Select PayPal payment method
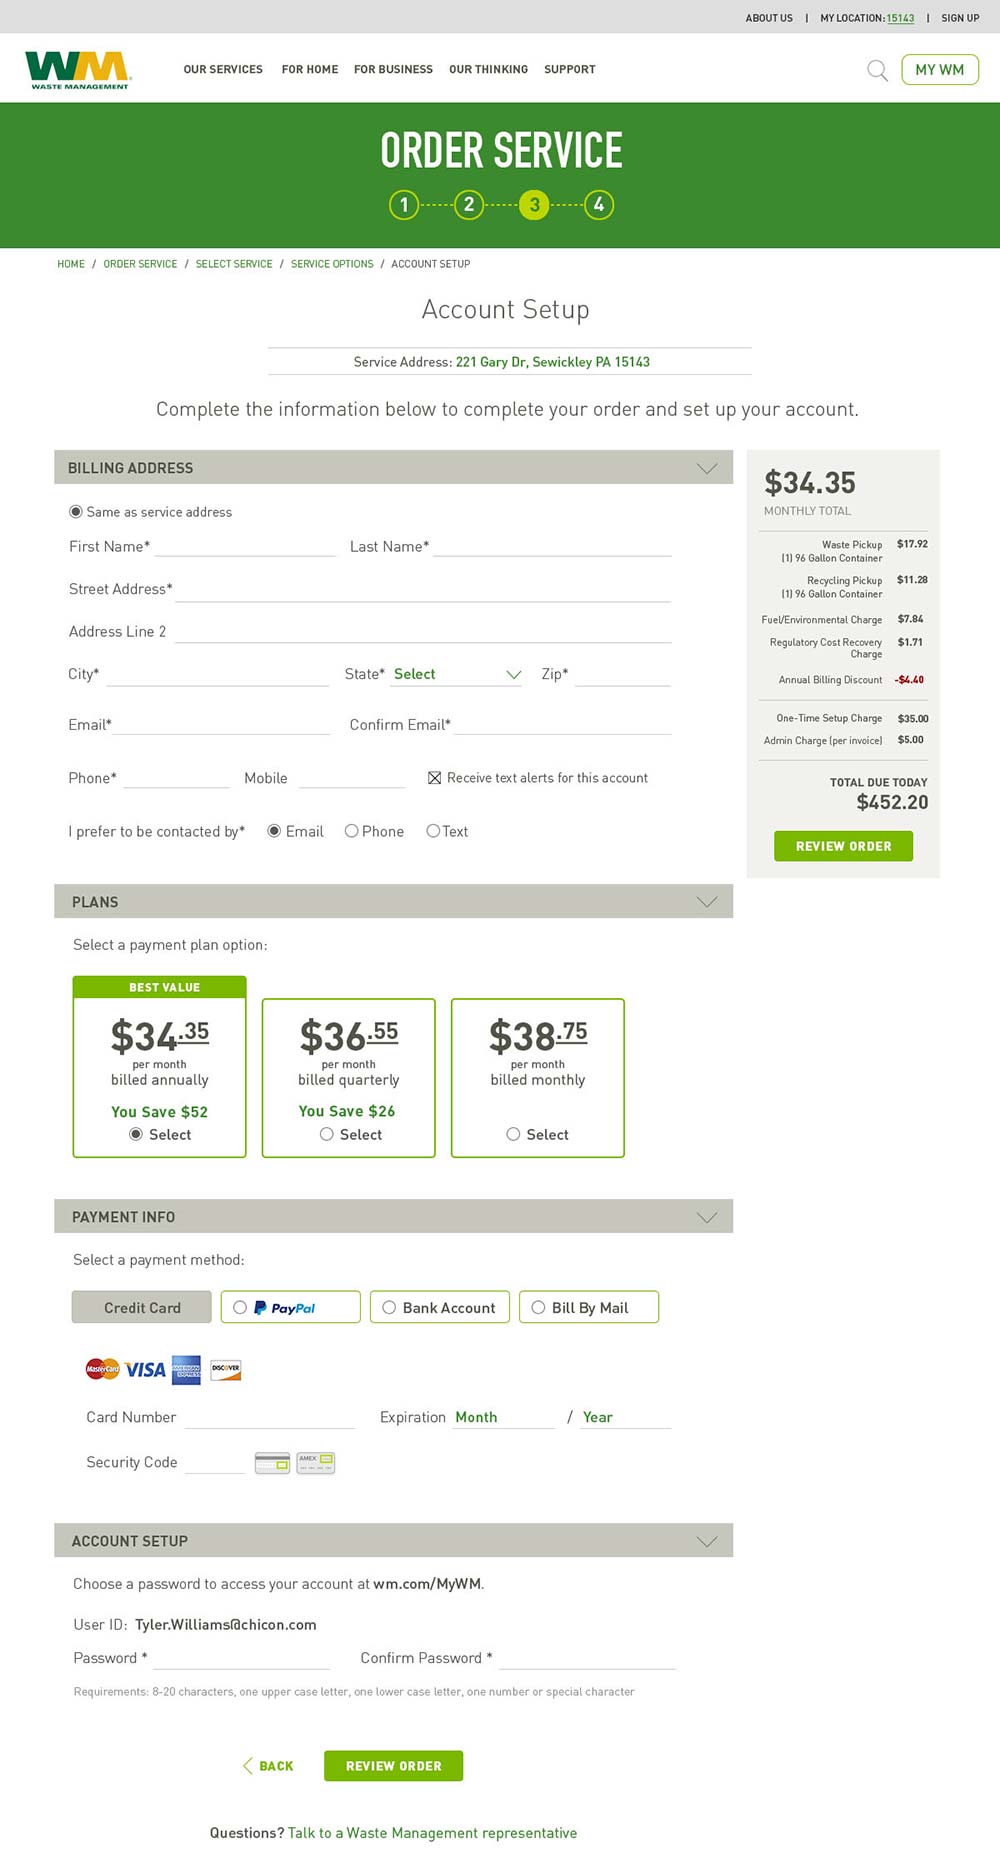The height and width of the screenshot is (1858, 1000). [x=290, y=1307]
